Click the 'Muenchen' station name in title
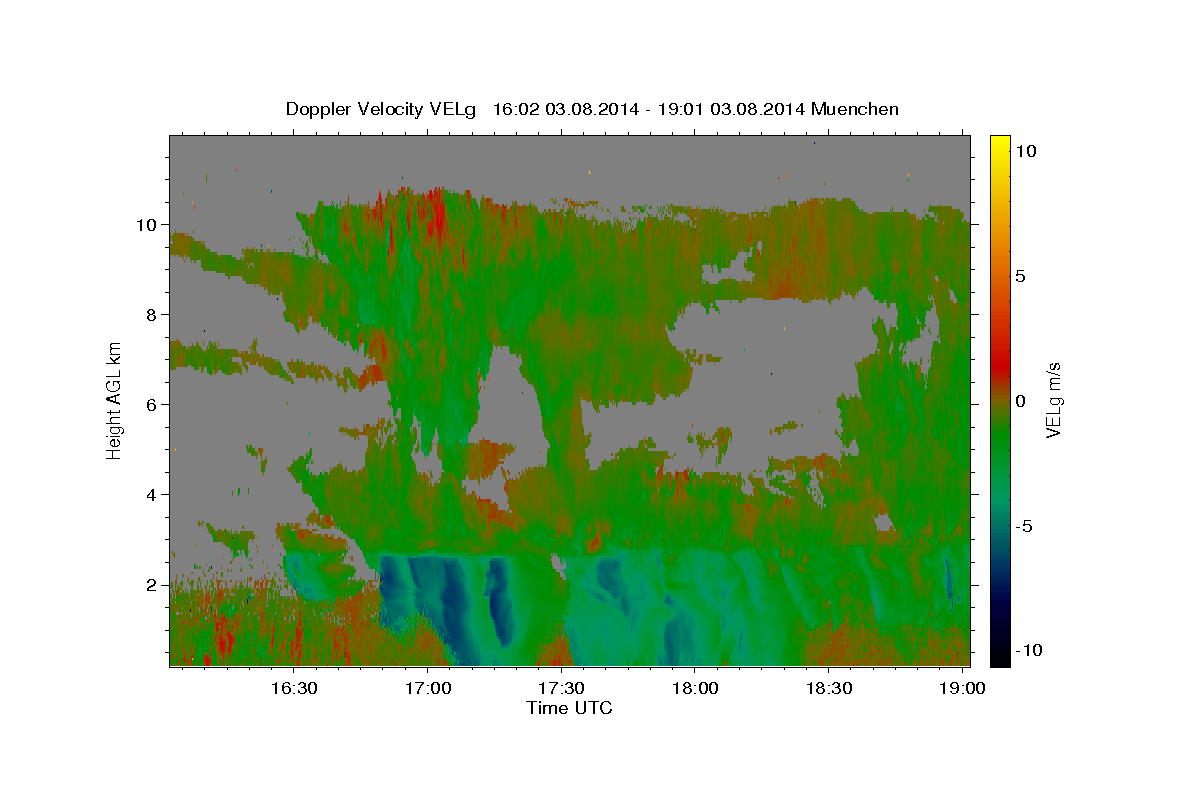Screen dimensions: 1200x800 (x=856, y=109)
